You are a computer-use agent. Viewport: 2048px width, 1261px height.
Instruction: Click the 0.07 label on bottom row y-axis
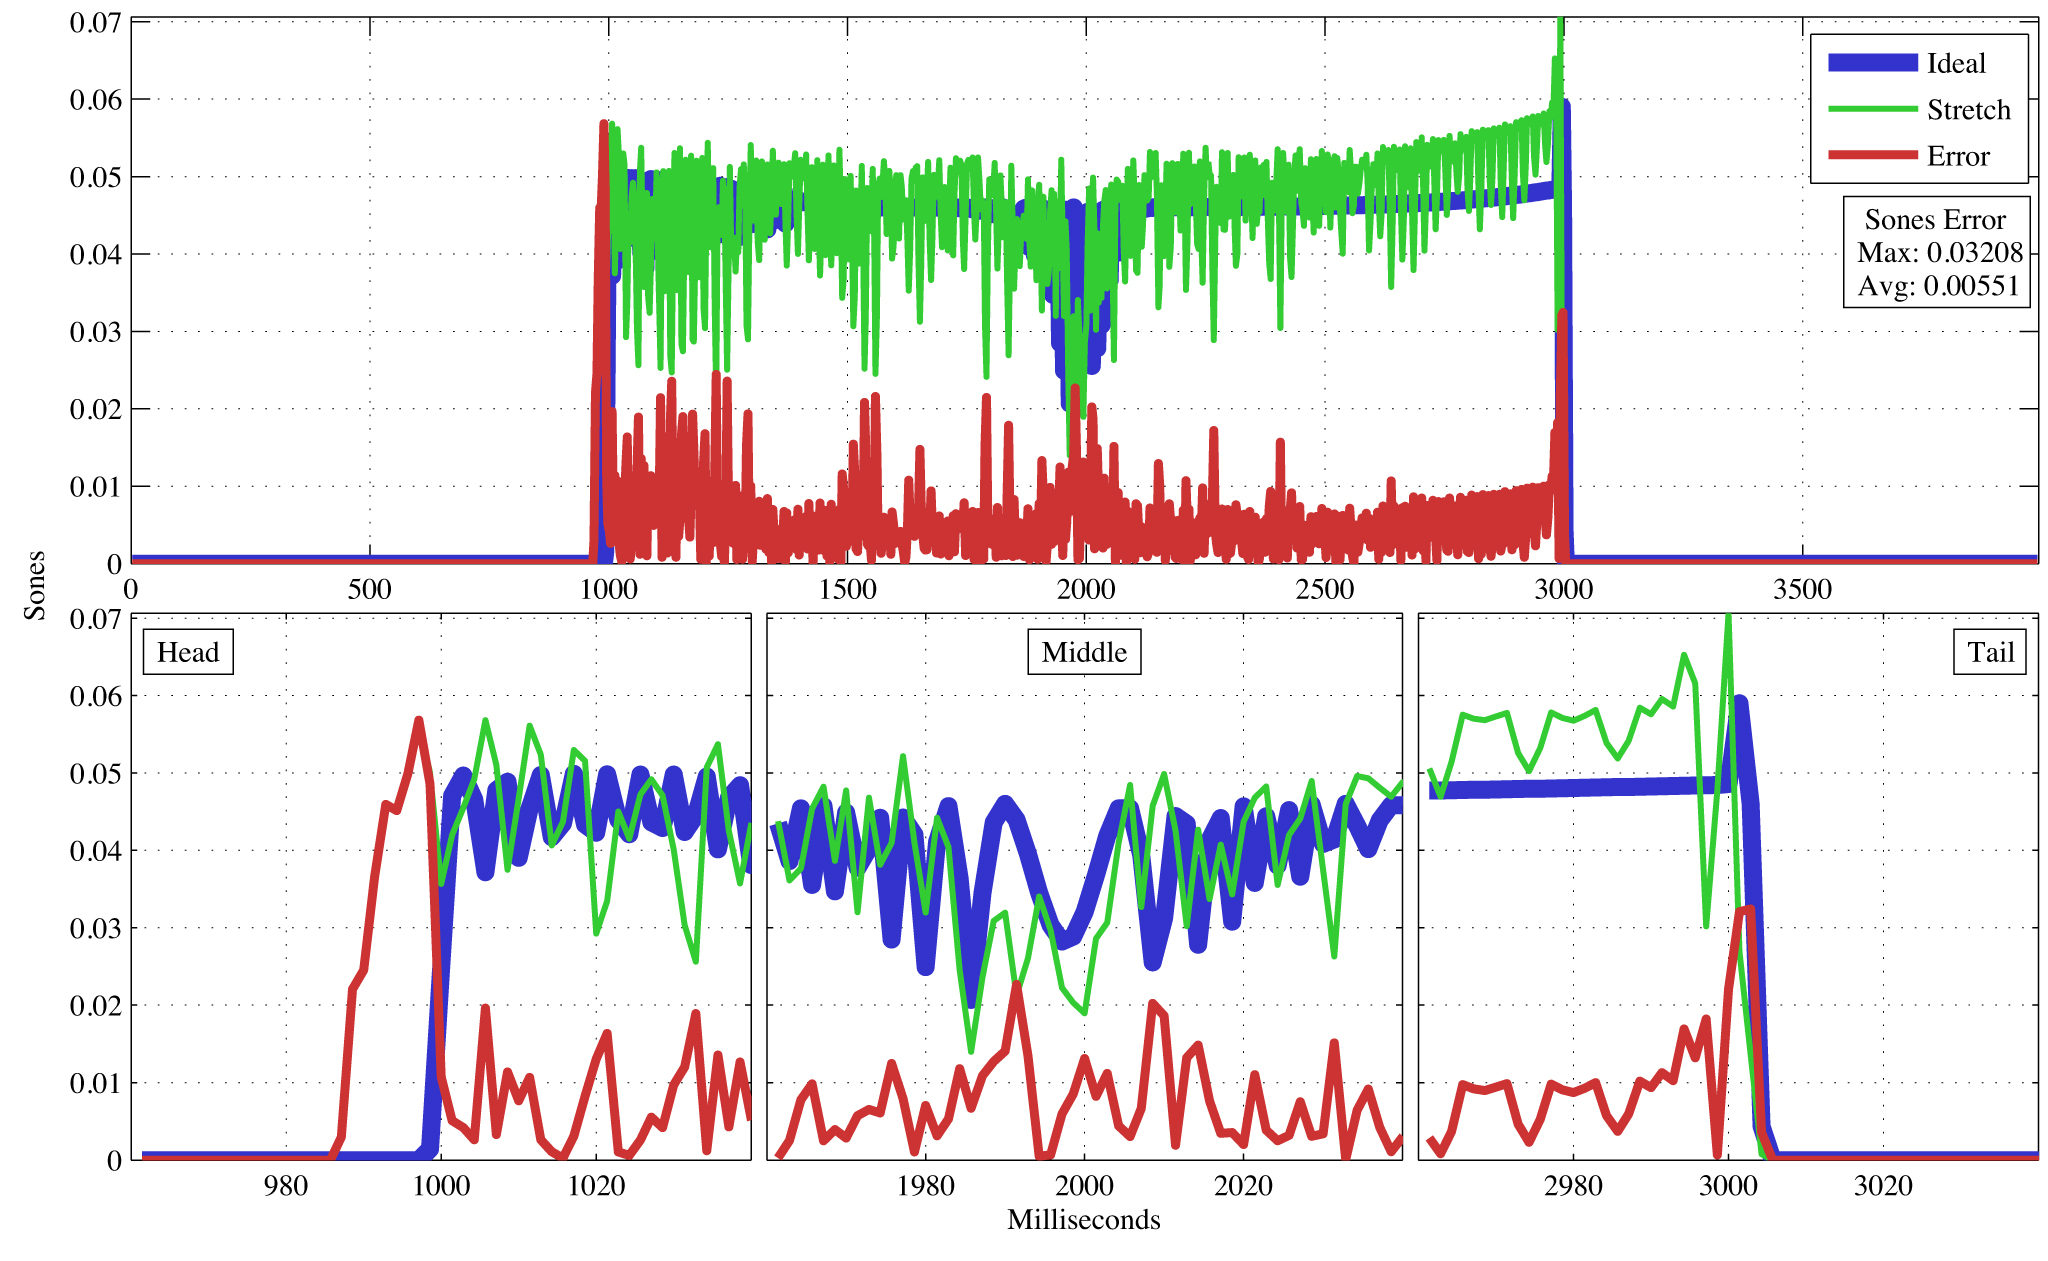[95, 618]
